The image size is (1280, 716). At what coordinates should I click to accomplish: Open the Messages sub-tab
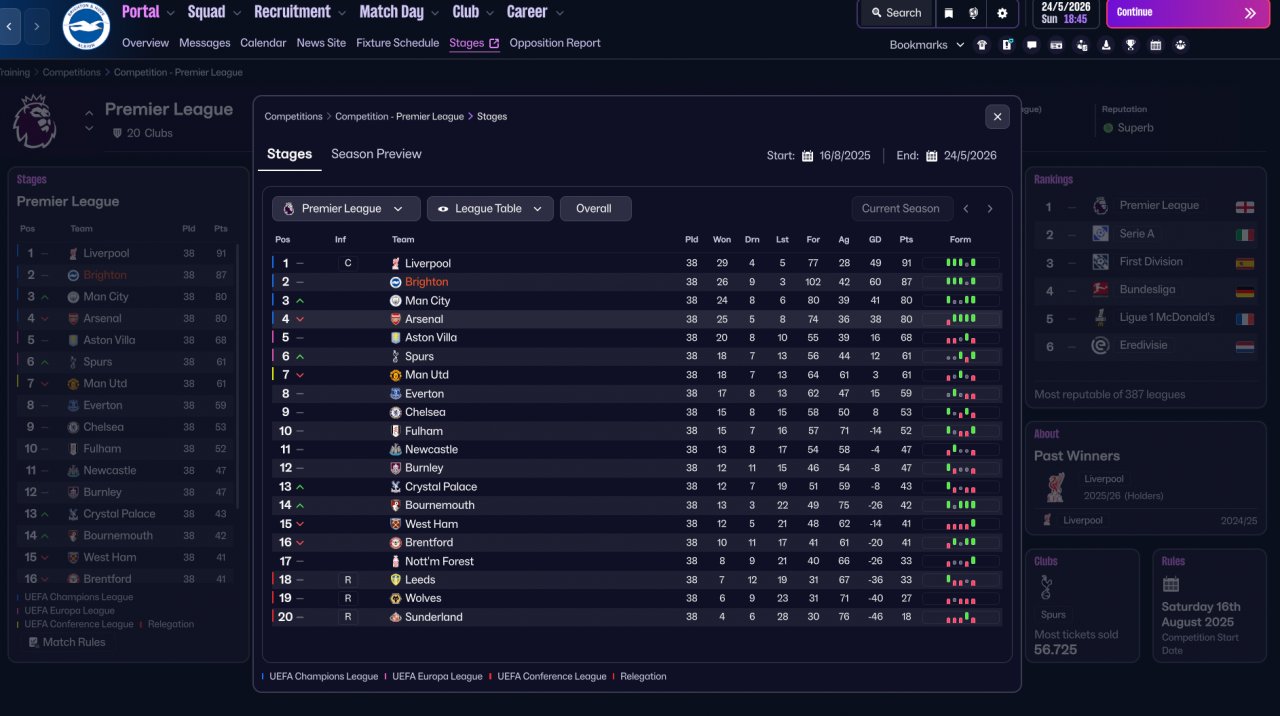(x=204, y=43)
